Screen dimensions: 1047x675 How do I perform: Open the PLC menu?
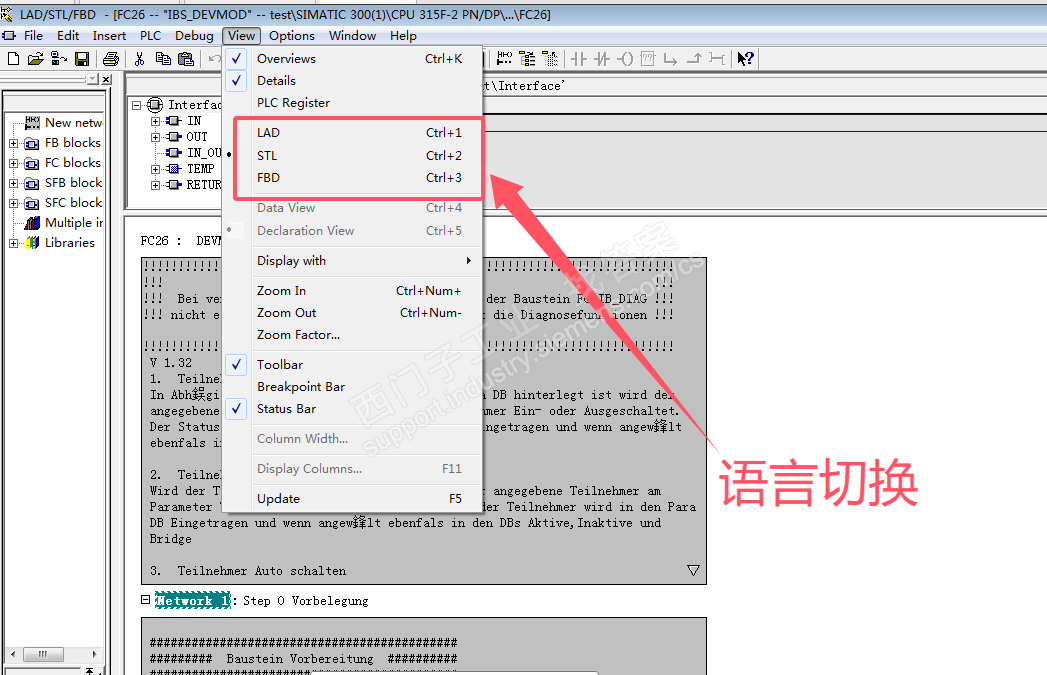pos(151,36)
